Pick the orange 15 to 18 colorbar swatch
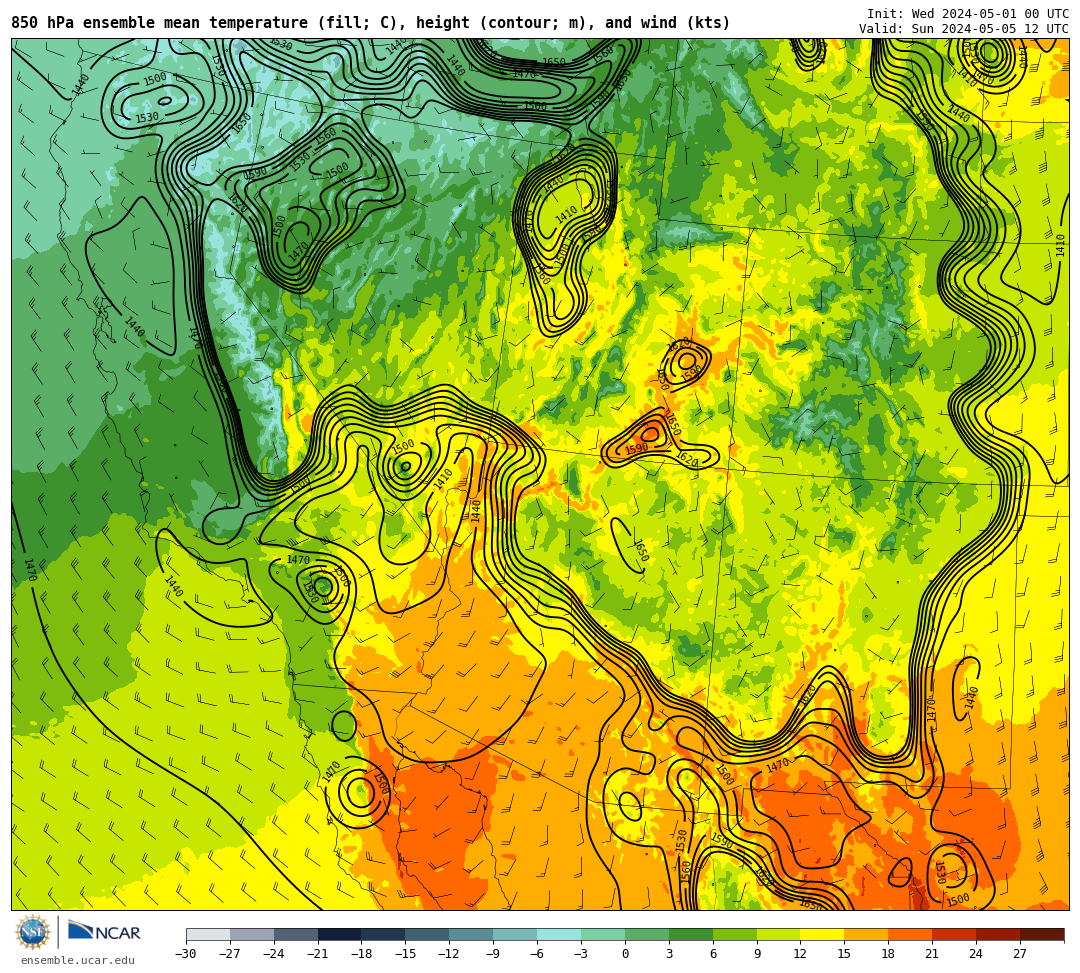1080x973 pixels. [x=866, y=934]
